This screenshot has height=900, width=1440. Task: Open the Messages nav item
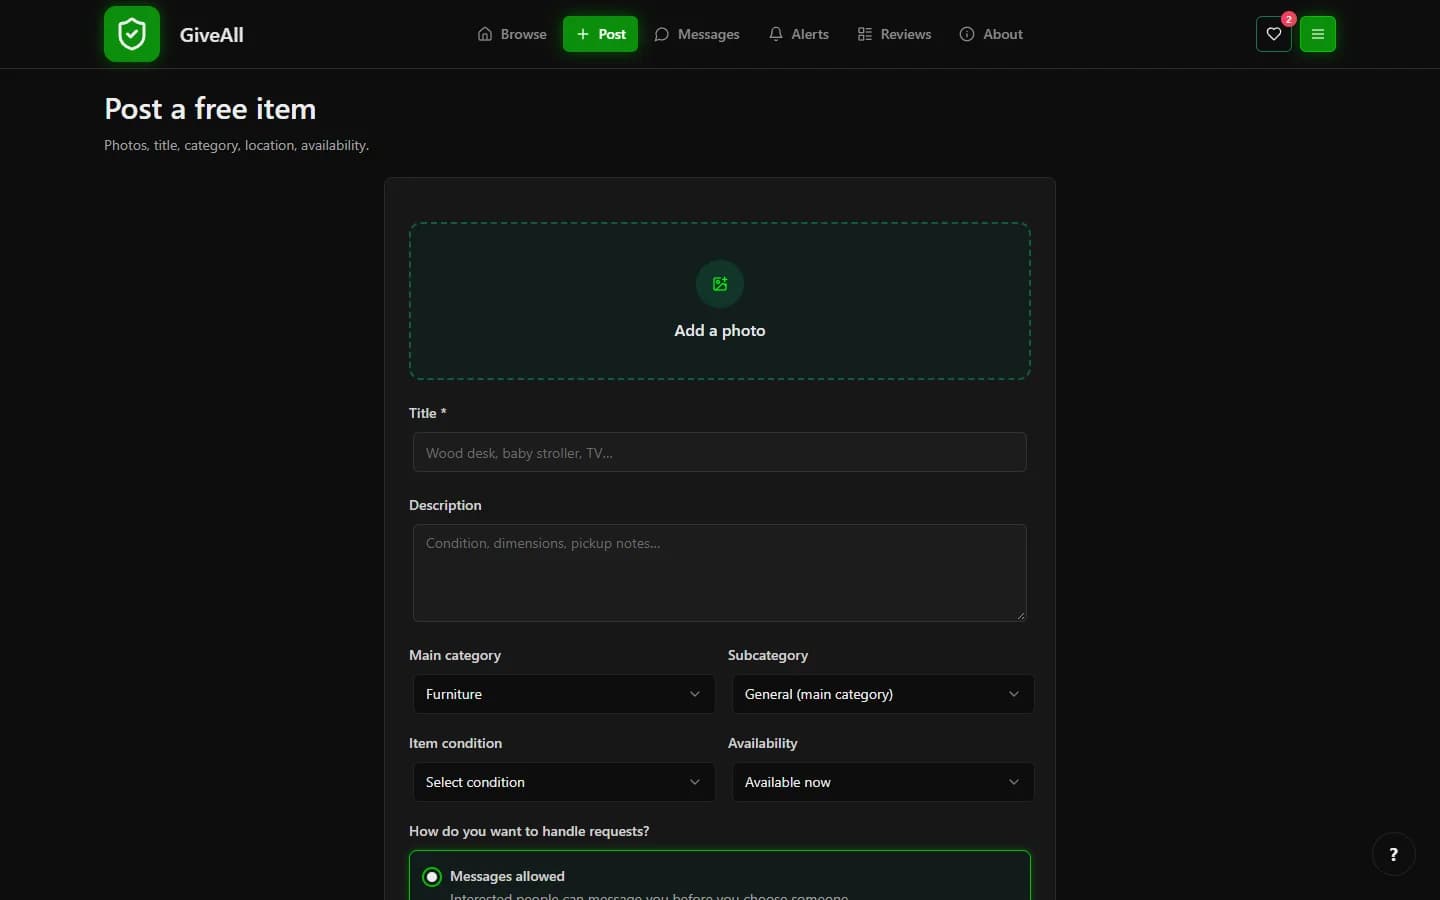coord(697,34)
